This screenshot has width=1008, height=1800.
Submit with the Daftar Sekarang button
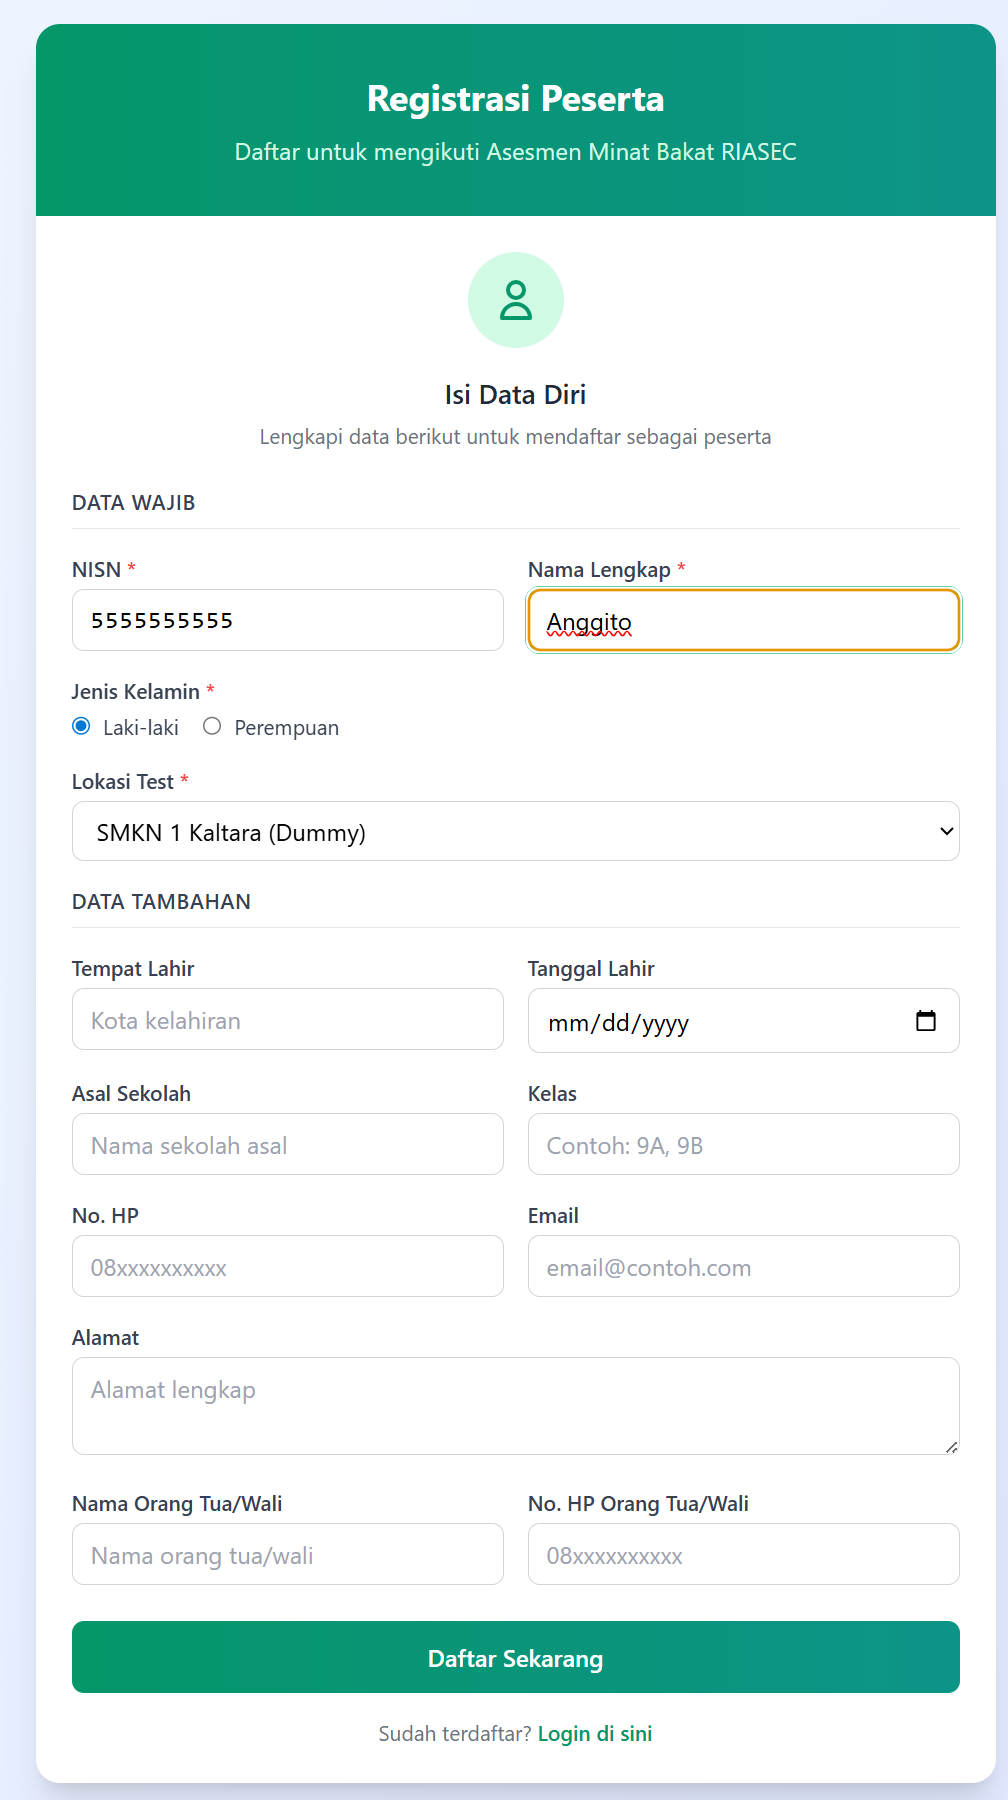tap(516, 1657)
